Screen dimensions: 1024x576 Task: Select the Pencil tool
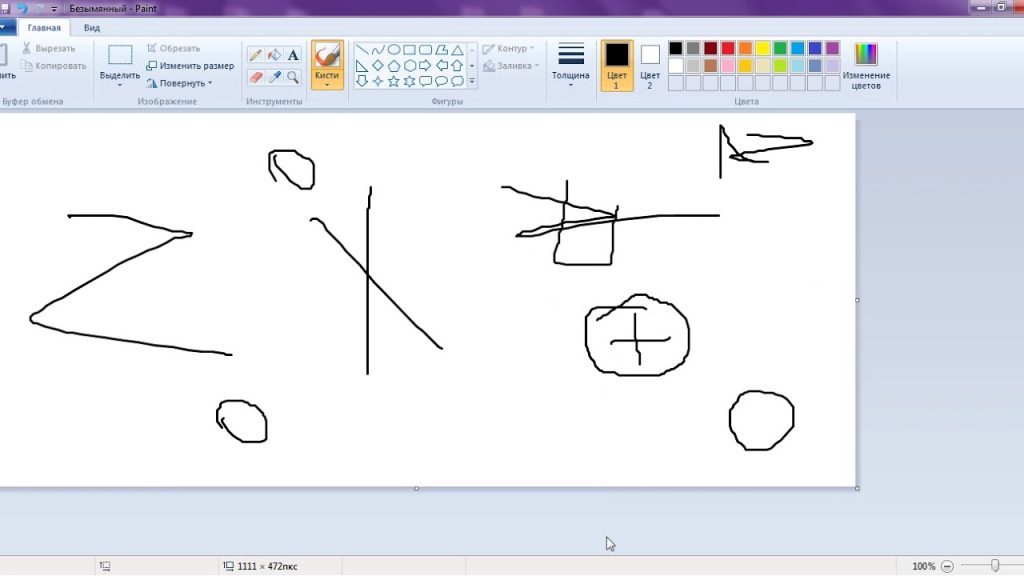coord(256,55)
